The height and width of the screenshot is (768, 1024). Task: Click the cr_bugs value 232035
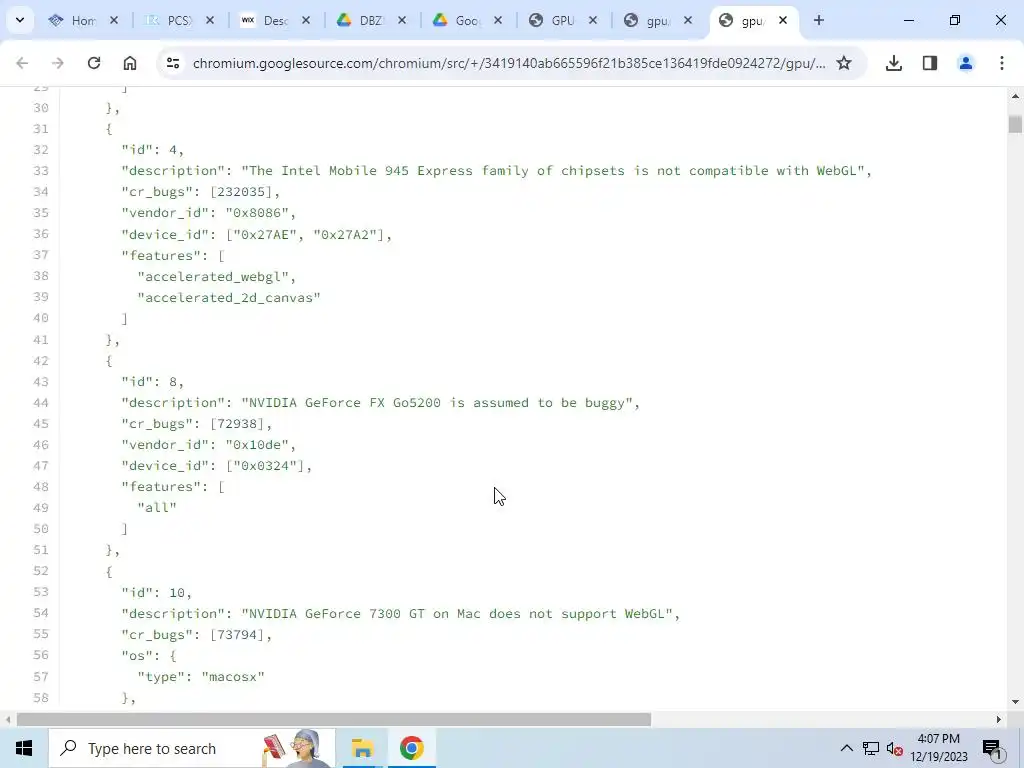coord(241,192)
